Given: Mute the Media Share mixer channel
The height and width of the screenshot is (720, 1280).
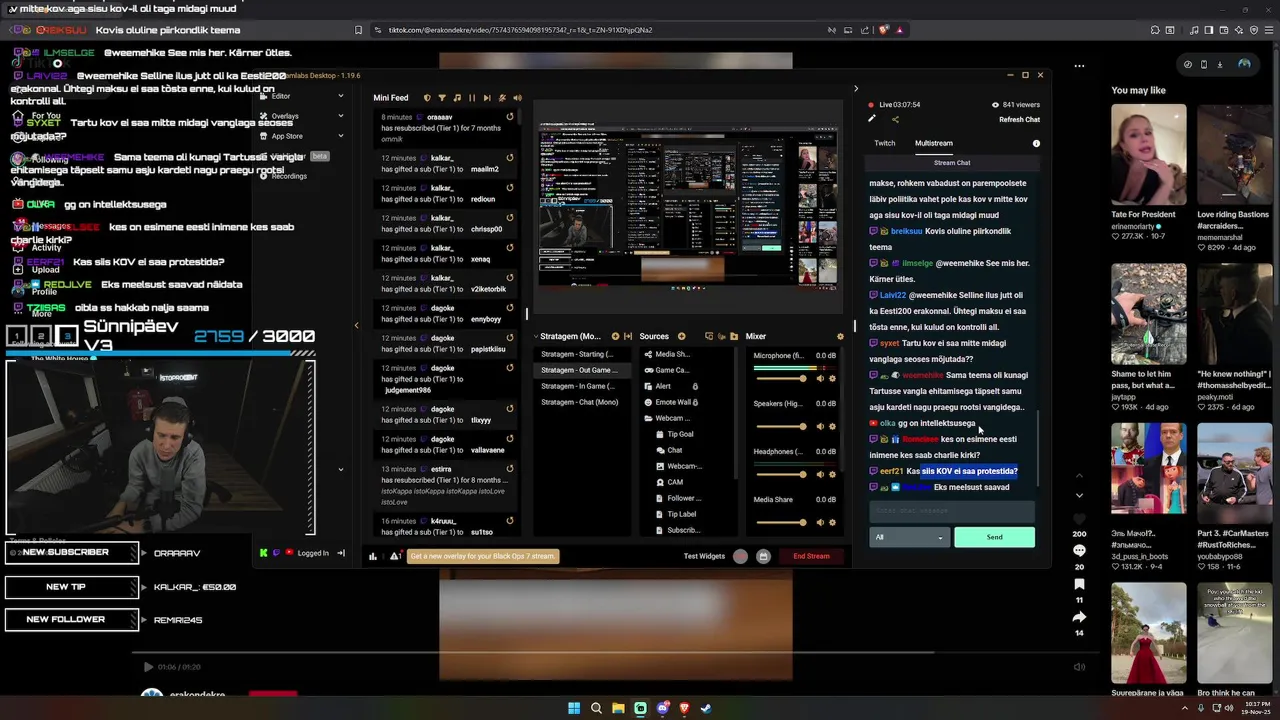Looking at the screenshot, I should click(820, 522).
